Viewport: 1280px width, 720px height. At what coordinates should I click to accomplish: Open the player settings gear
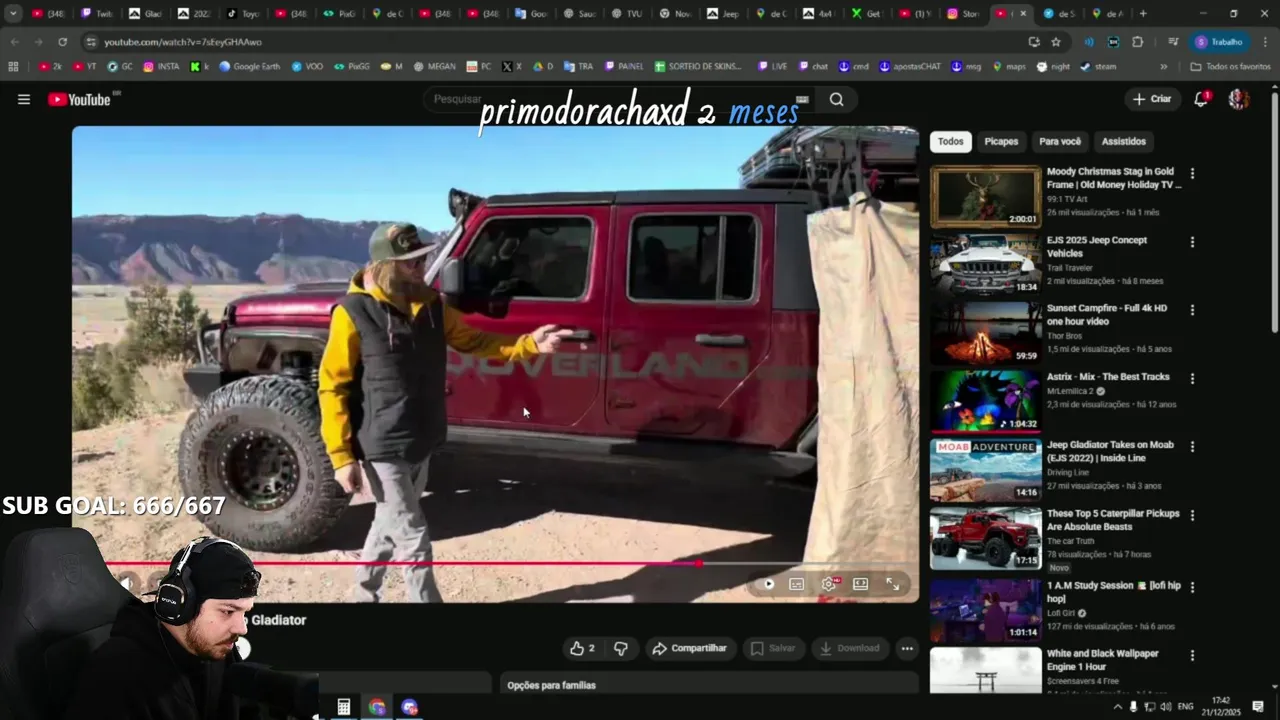point(829,584)
